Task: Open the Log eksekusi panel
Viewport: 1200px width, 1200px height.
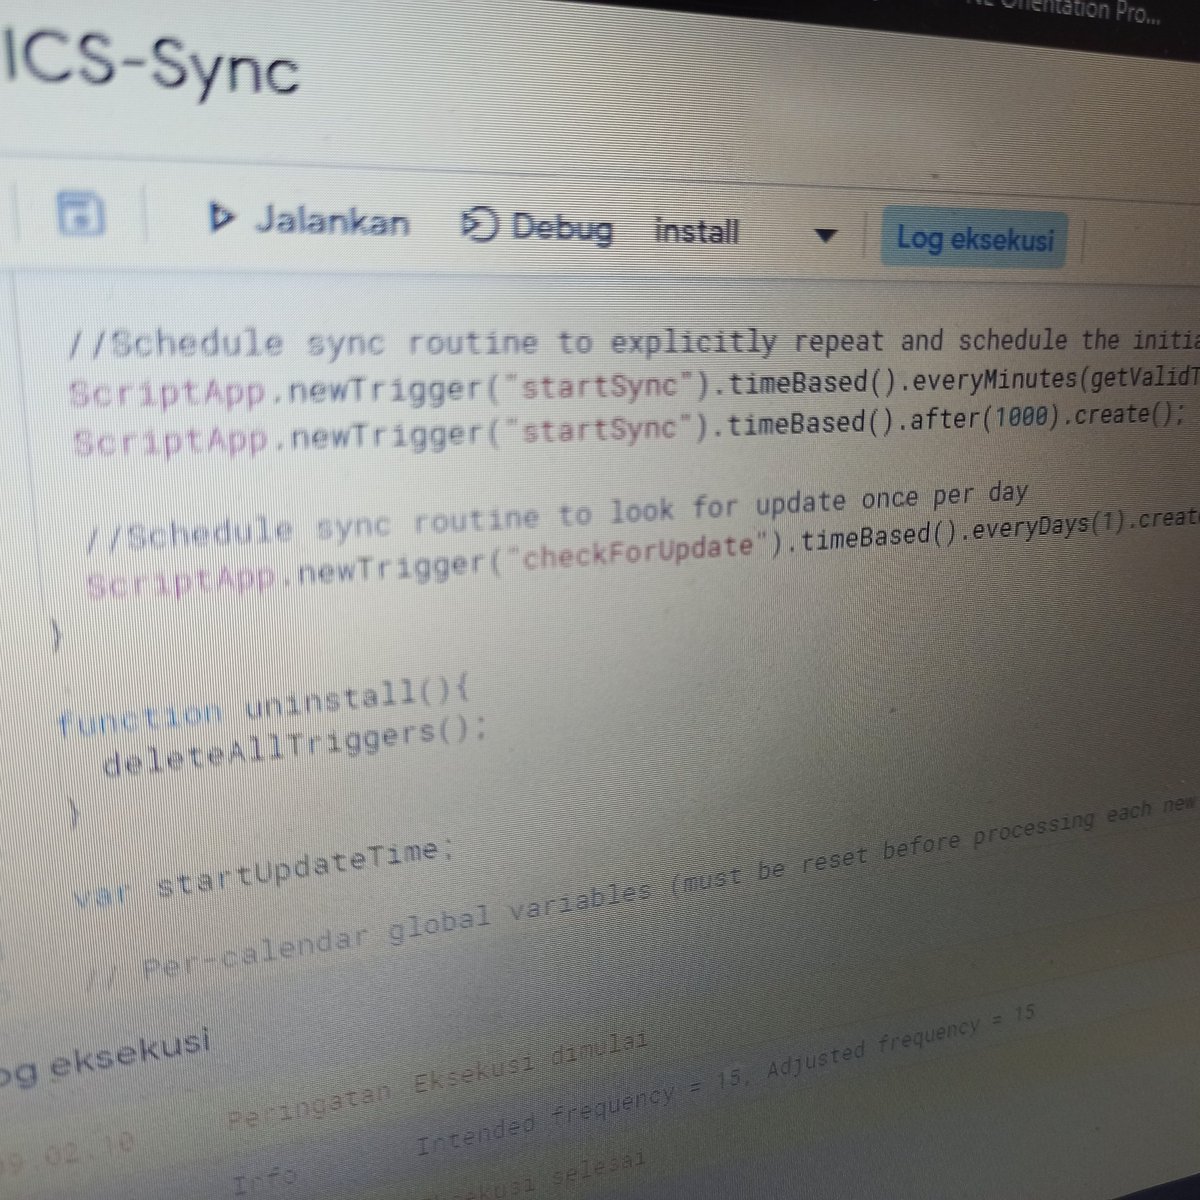Action: point(977,239)
